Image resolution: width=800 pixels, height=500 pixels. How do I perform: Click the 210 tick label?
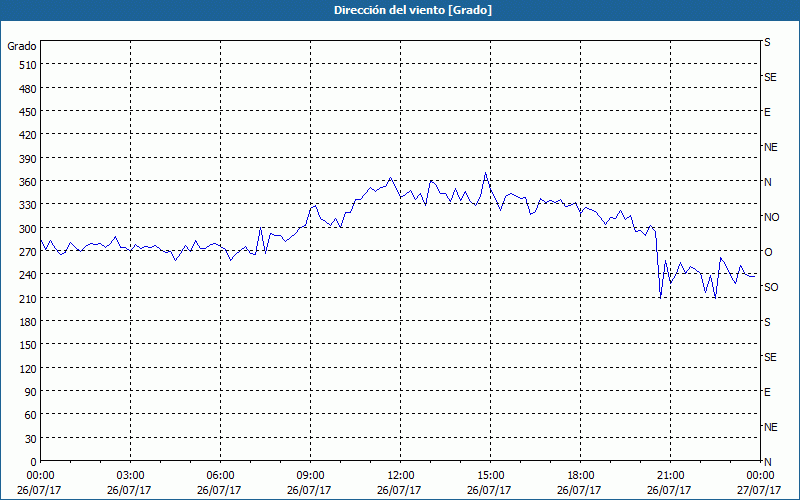[28, 298]
